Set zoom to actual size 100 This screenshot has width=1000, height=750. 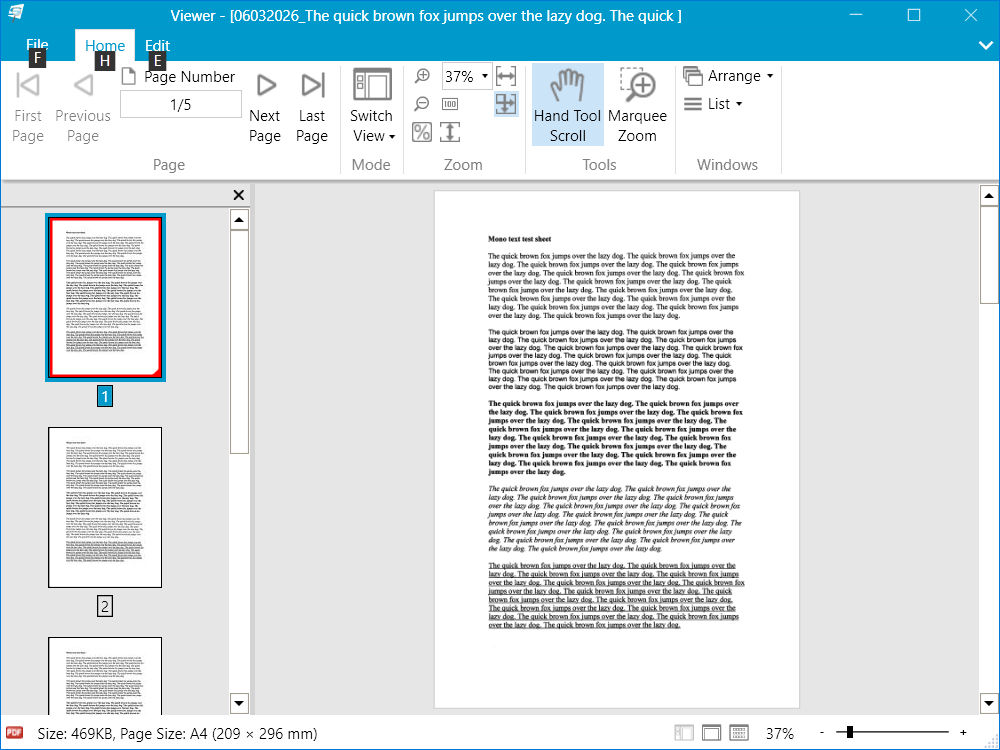coord(450,104)
